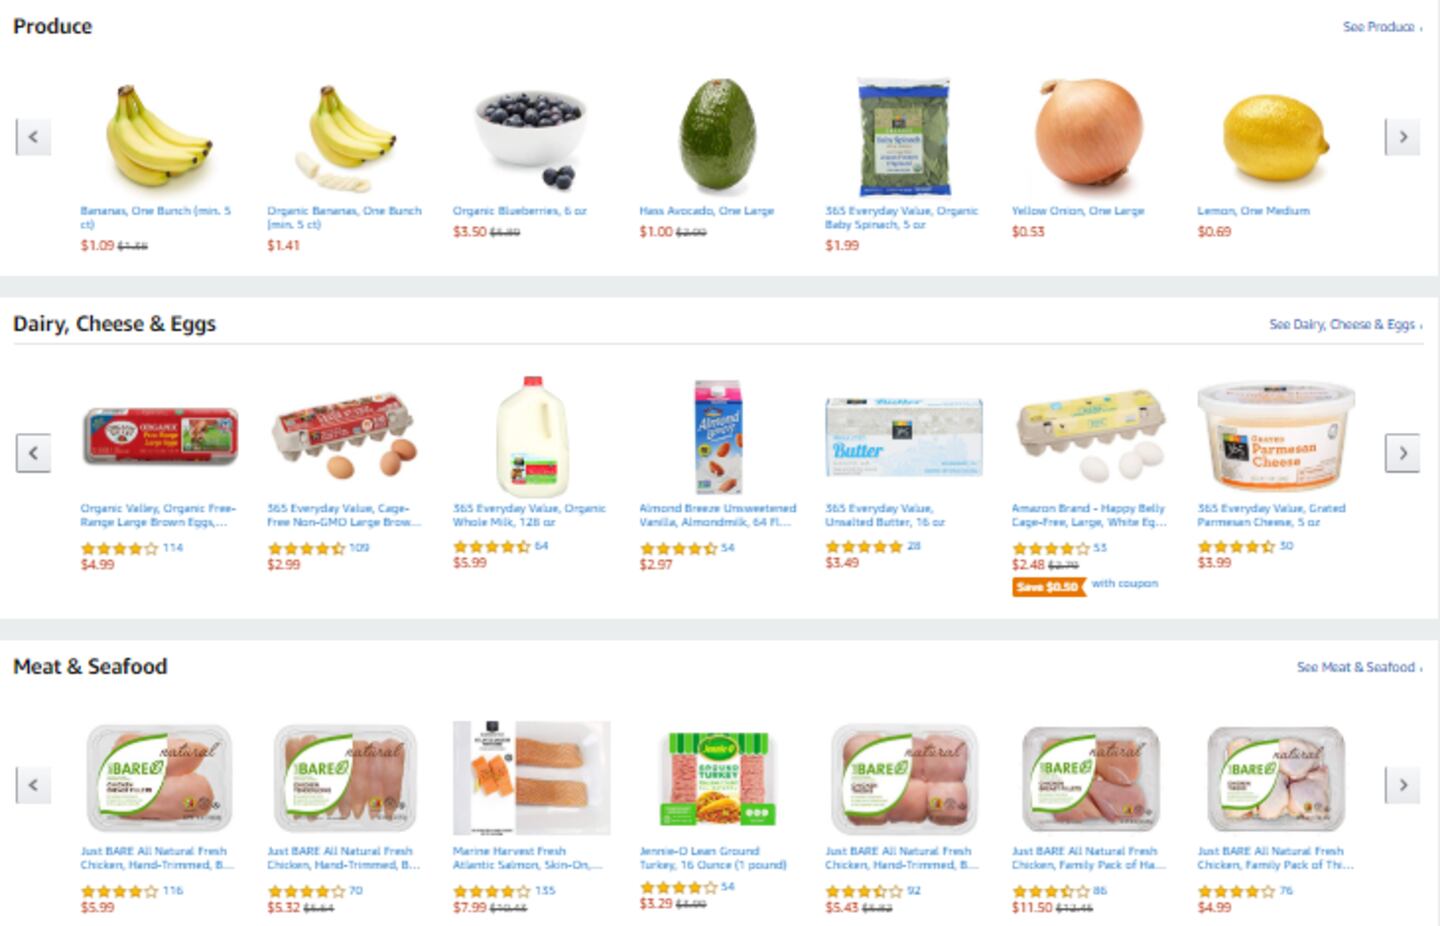View the Yellow Onion product photo

tap(1089, 133)
